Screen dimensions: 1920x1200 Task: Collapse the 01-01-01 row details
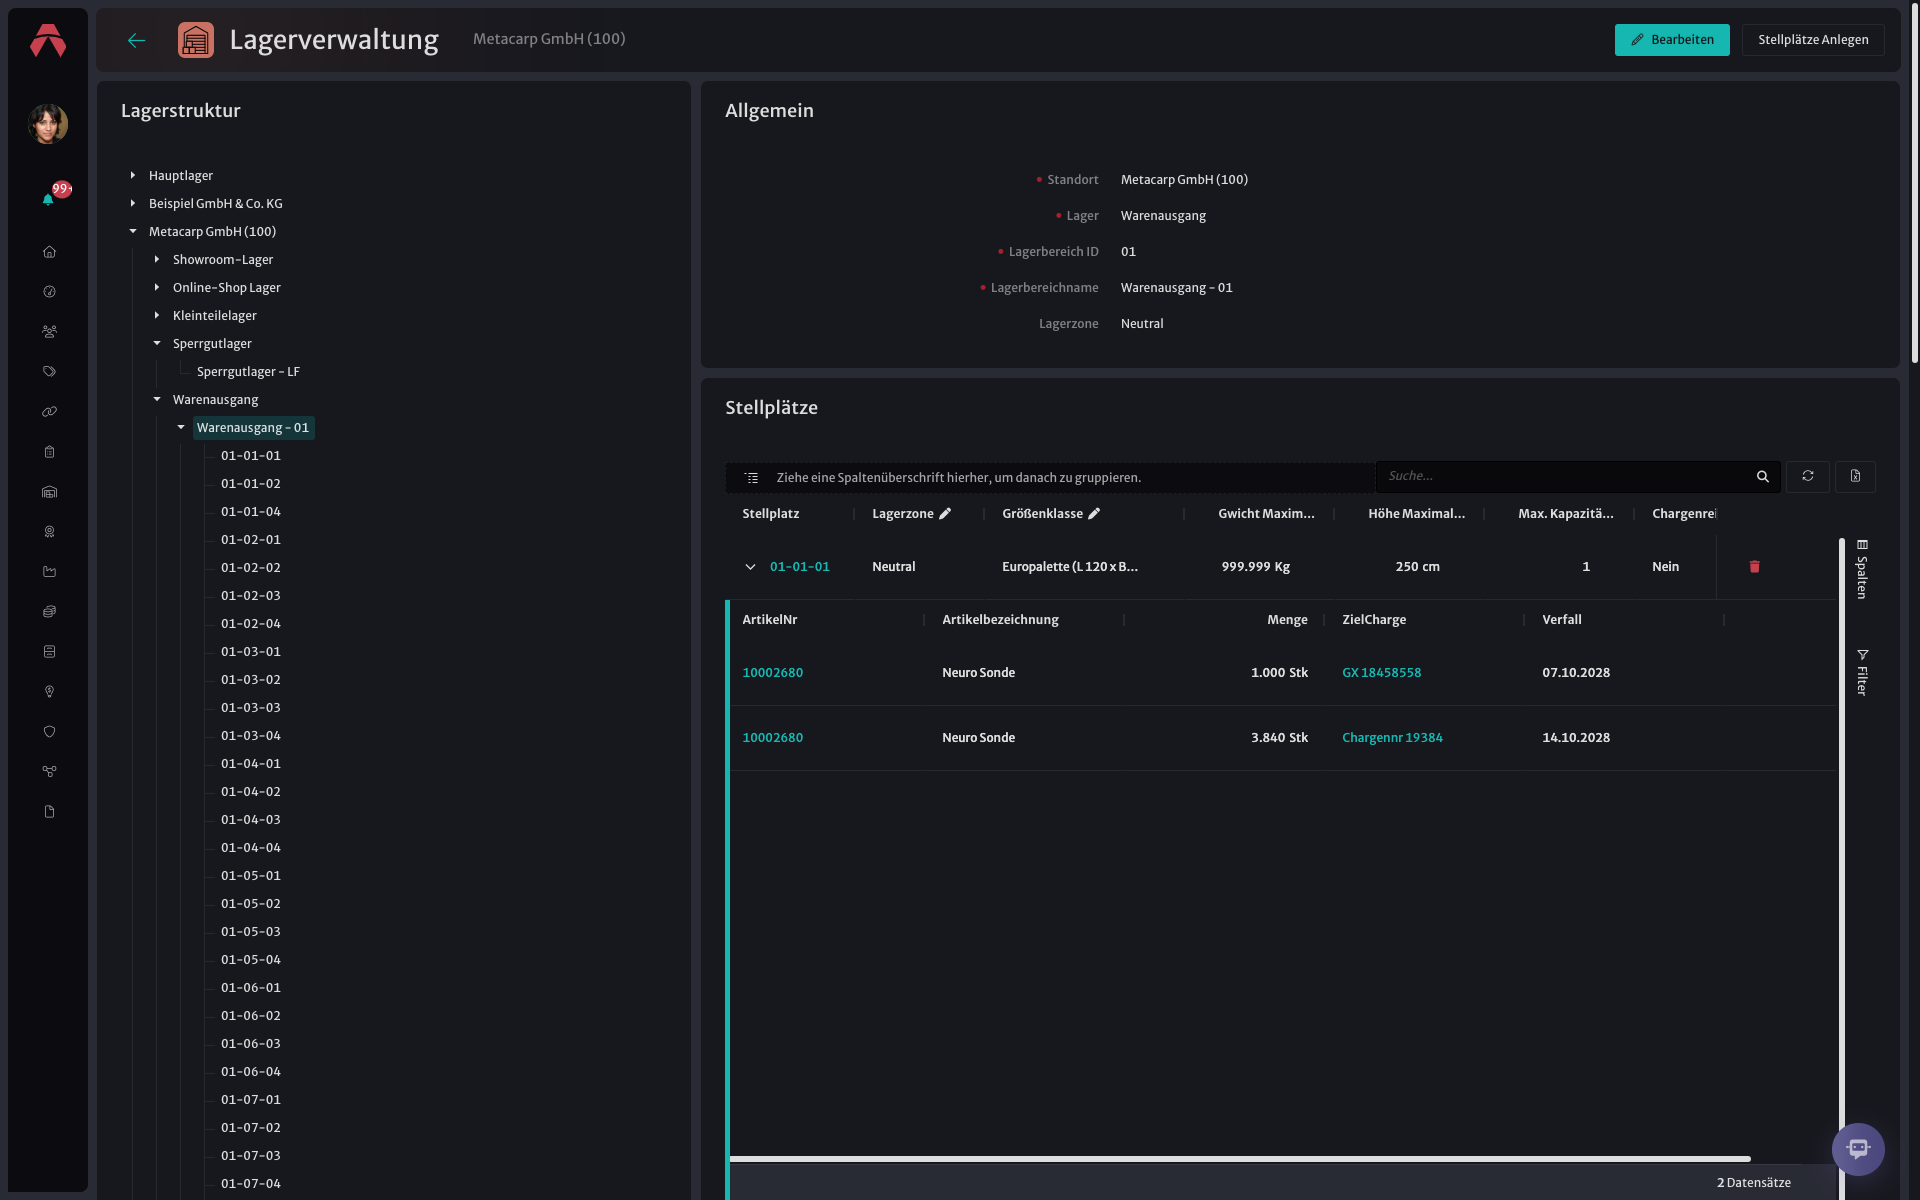[x=750, y=567]
